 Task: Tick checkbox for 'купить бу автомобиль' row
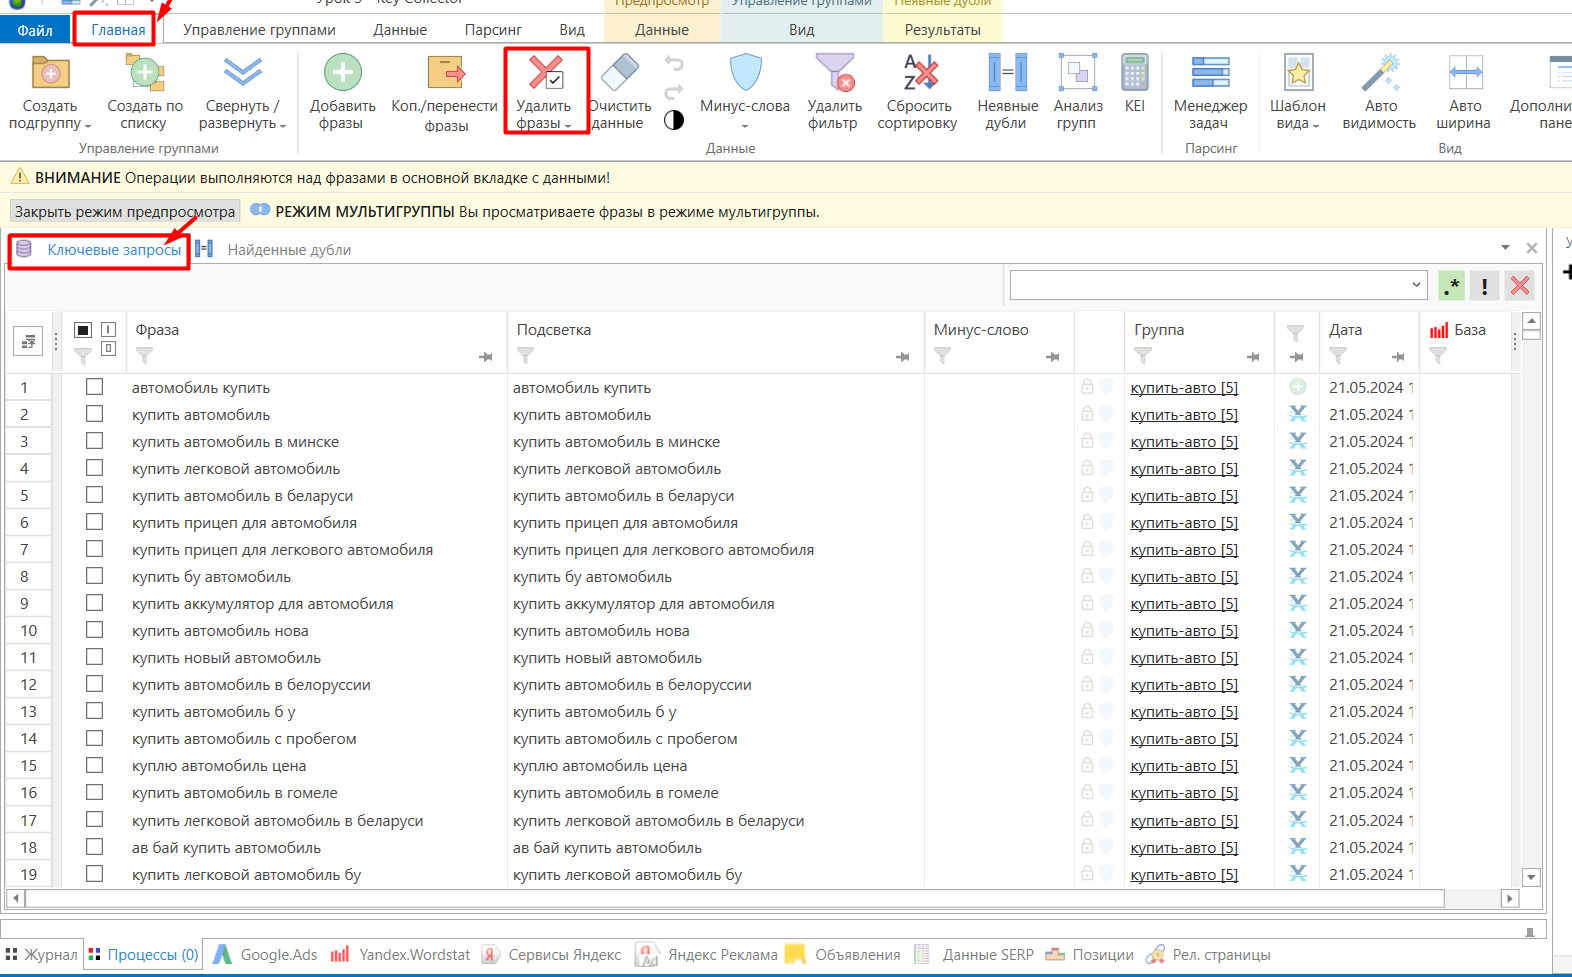[94, 575]
